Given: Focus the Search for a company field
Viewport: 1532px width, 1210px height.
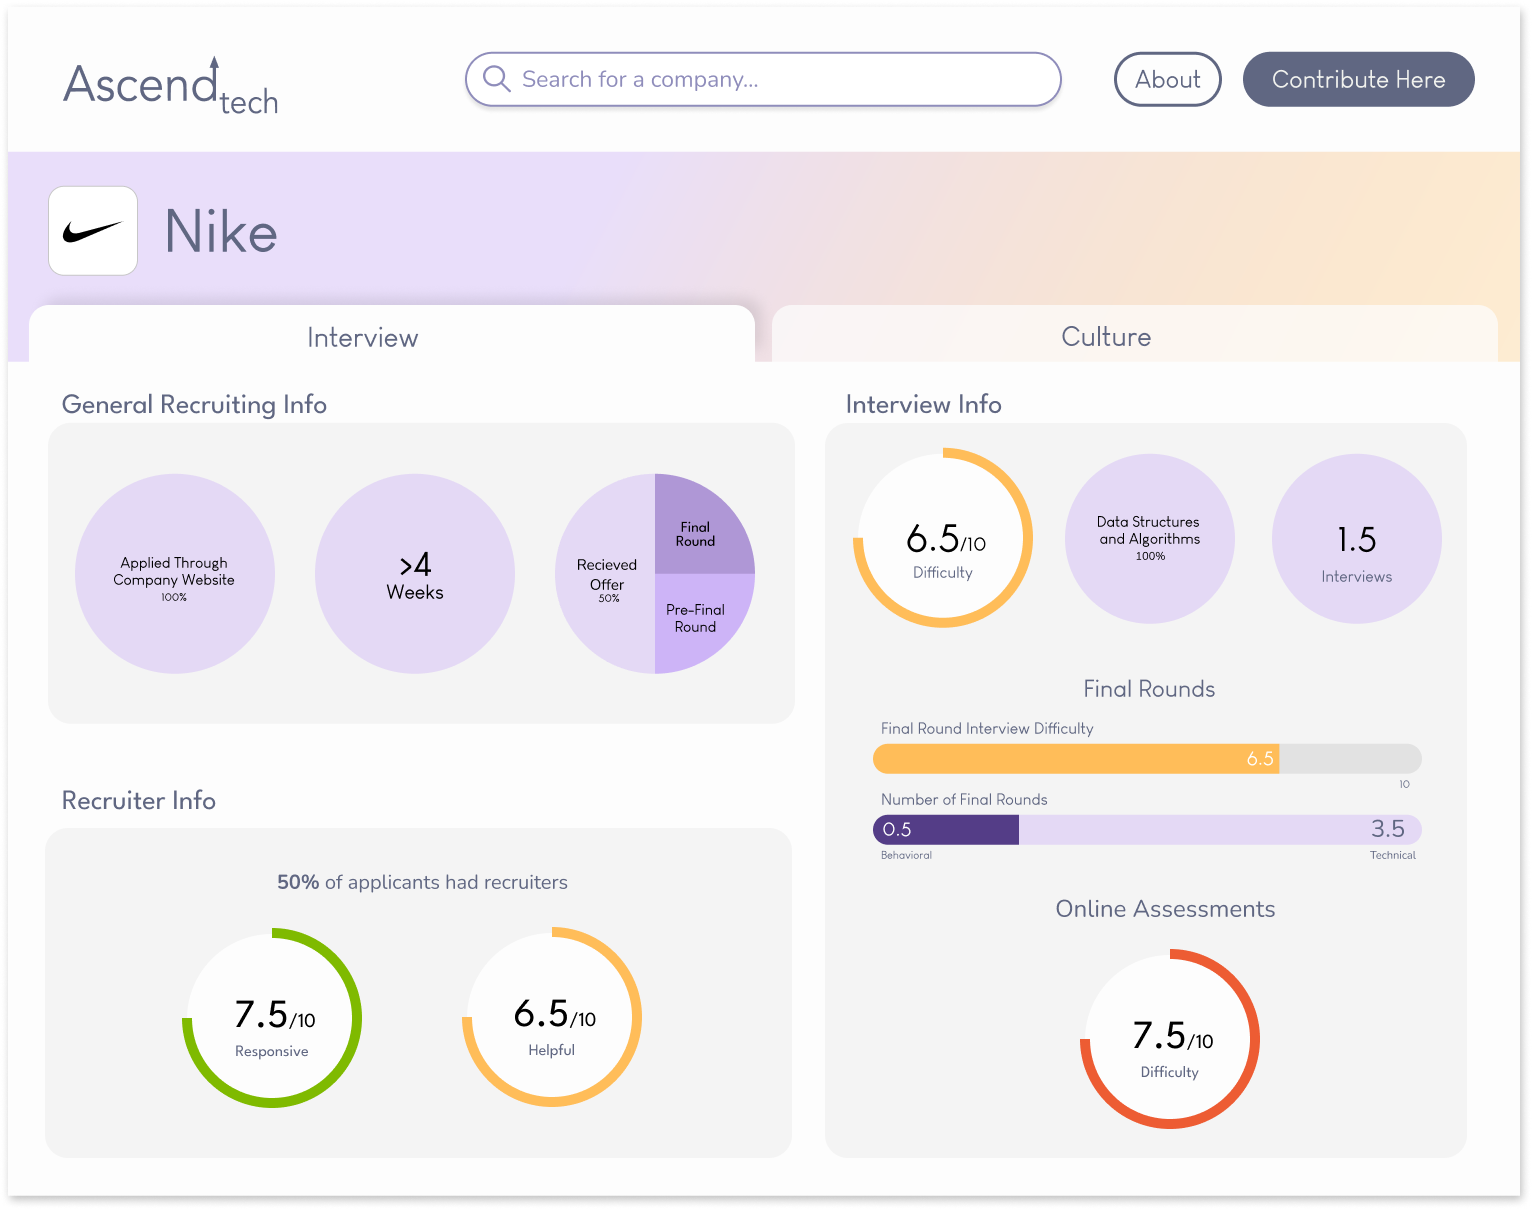Looking at the screenshot, I should [x=763, y=79].
